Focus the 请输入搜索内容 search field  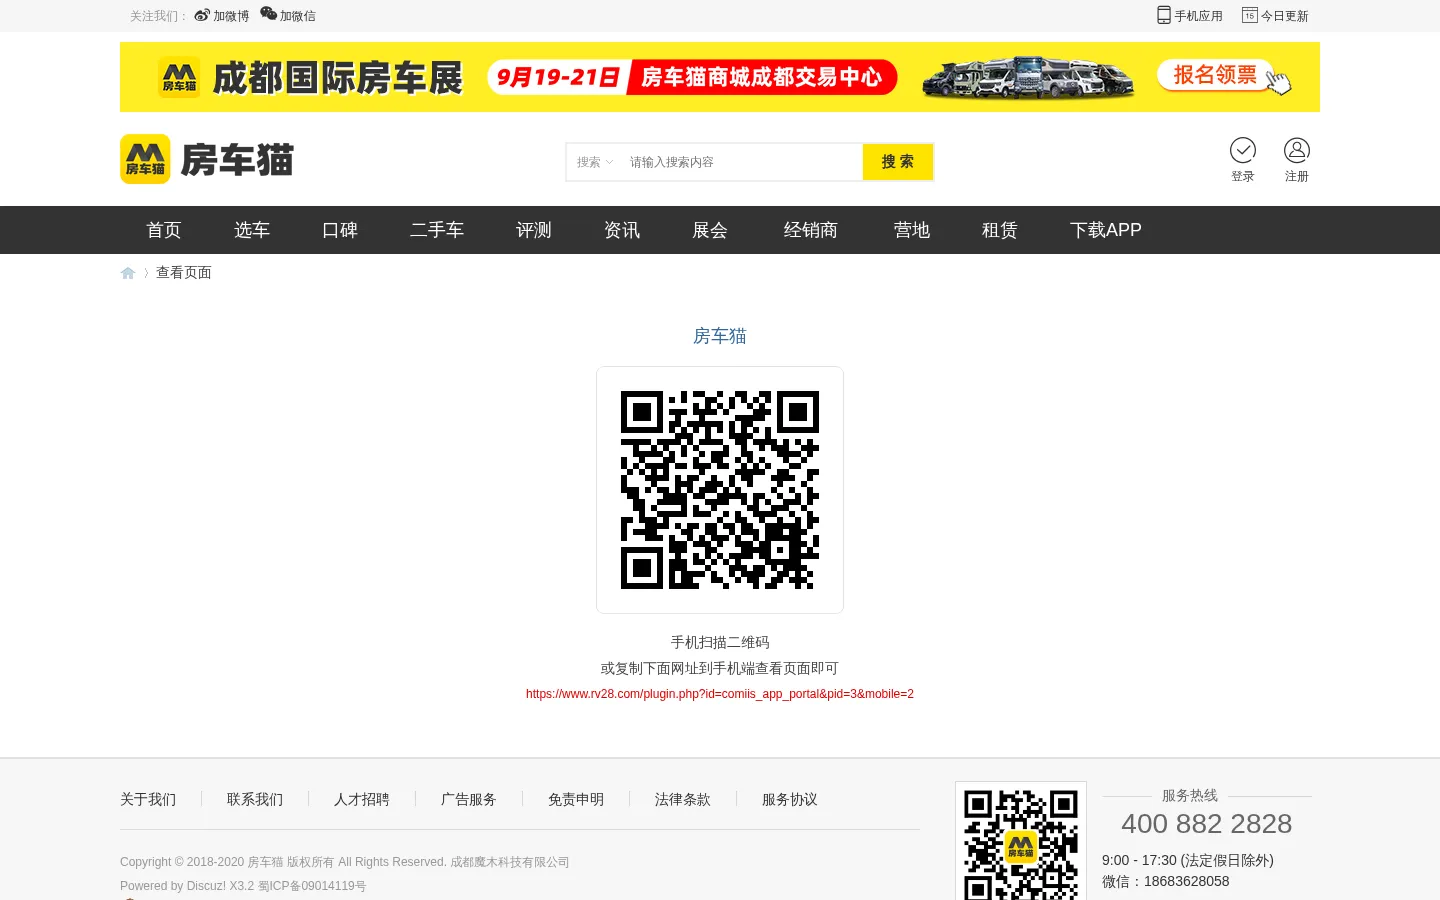743,162
